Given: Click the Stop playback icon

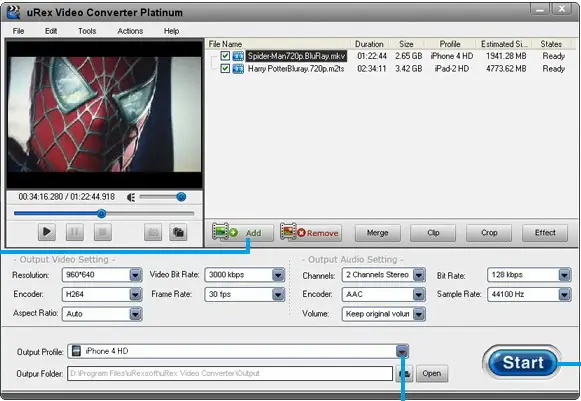Looking at the screenshot, I should (103, 232).
